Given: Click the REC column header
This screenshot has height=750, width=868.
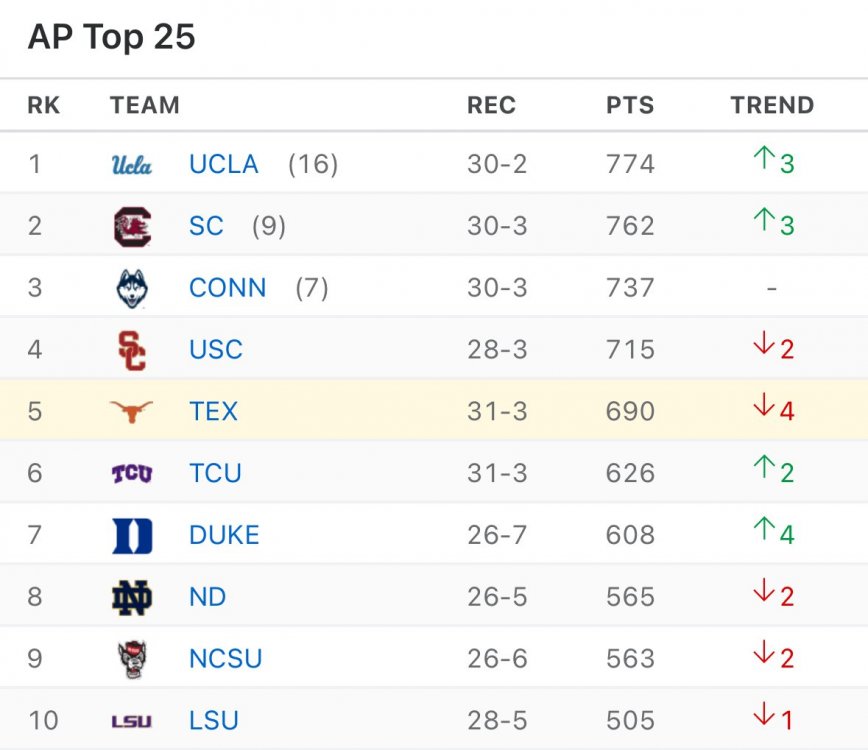Looking at the screenshot, I should [x=491, y=105].
